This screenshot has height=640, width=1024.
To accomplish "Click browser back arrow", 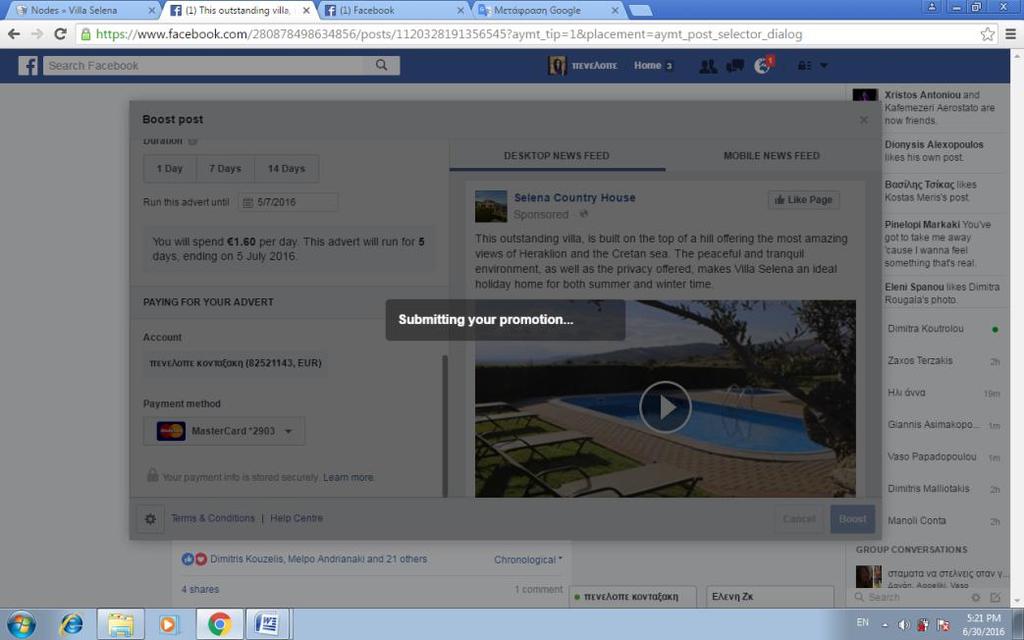I will (x=14, y=34).
